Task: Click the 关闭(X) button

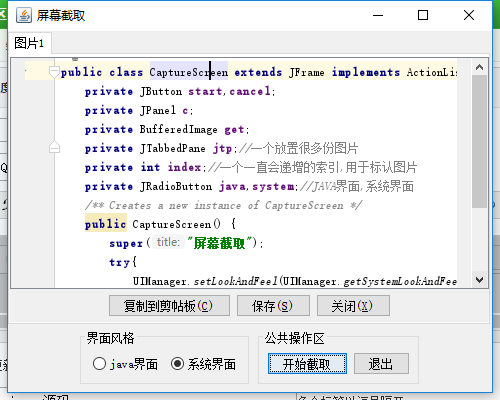Action: [353, 306]
